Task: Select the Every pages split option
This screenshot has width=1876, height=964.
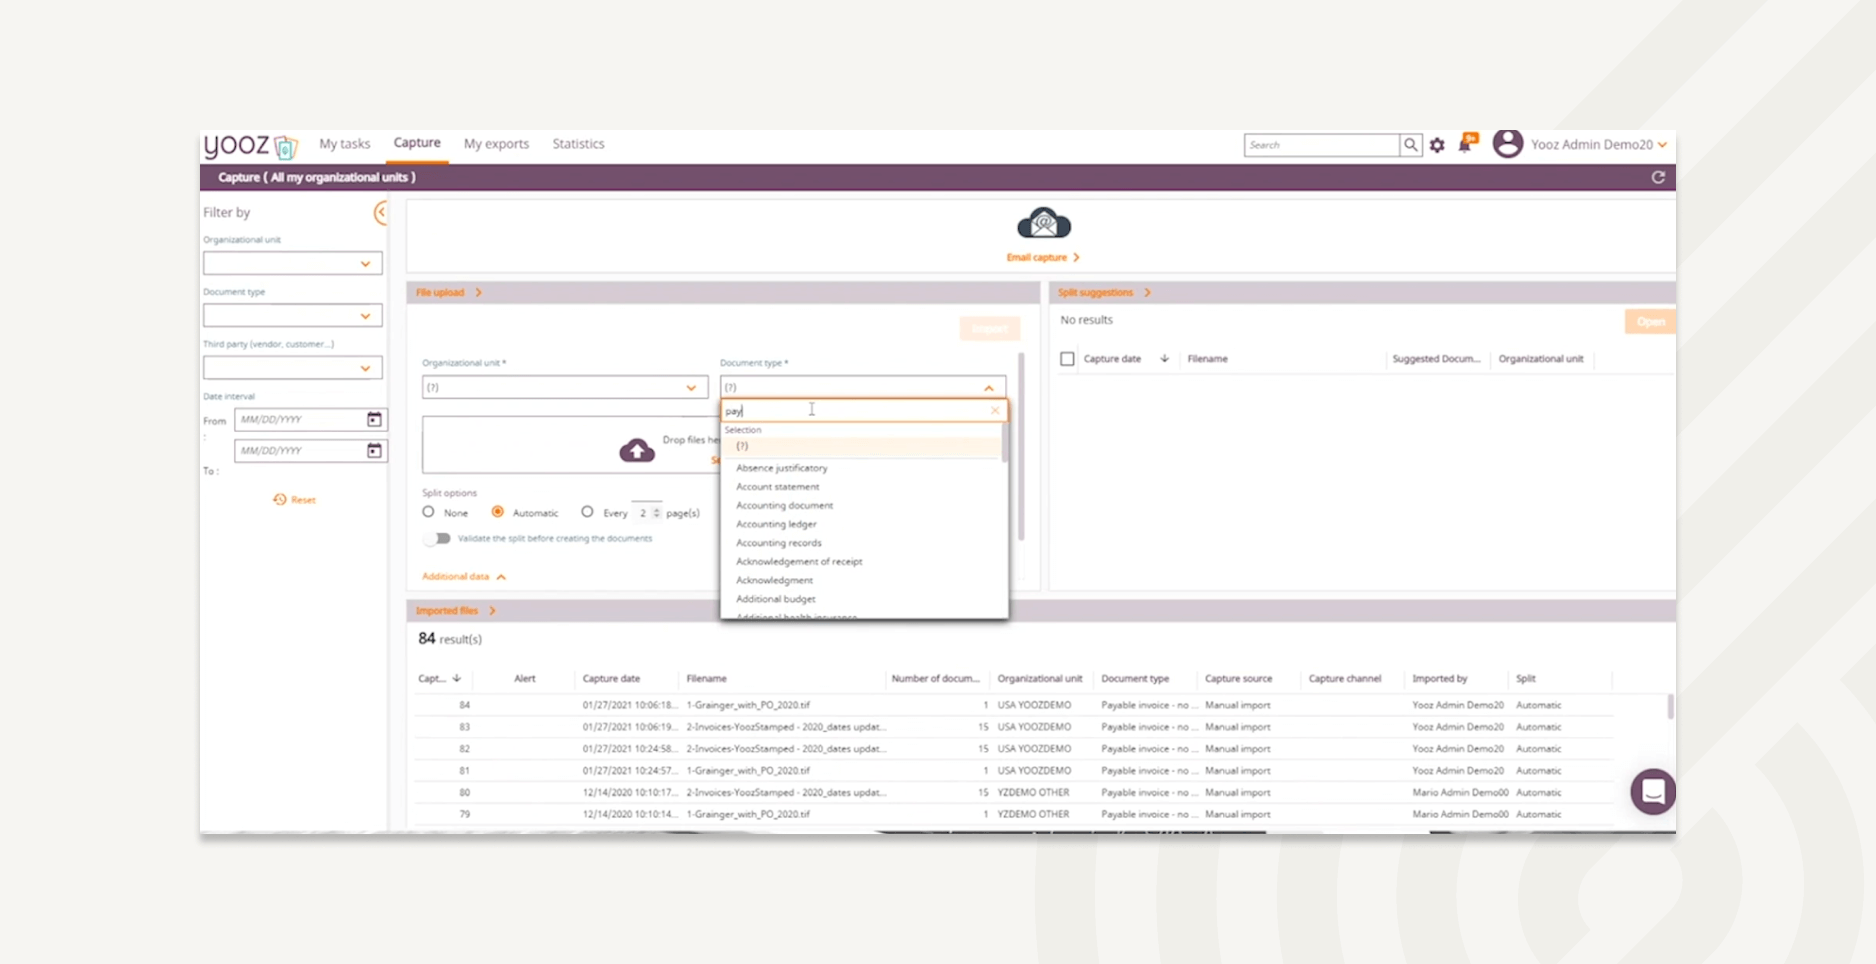Action: 587,512
